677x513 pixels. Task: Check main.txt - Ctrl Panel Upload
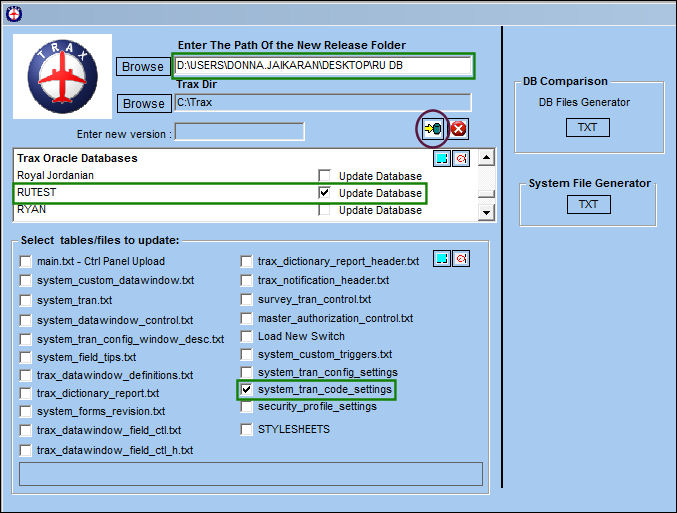pyautogui.click(x=25, y=261)
